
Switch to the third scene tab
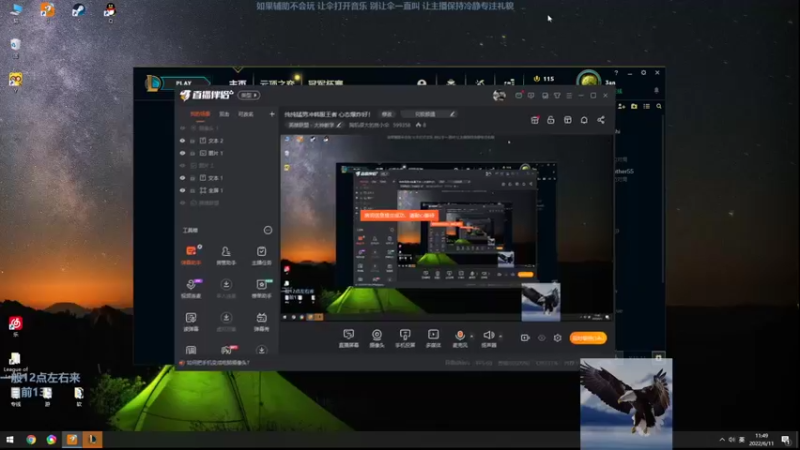coord(246,114)
